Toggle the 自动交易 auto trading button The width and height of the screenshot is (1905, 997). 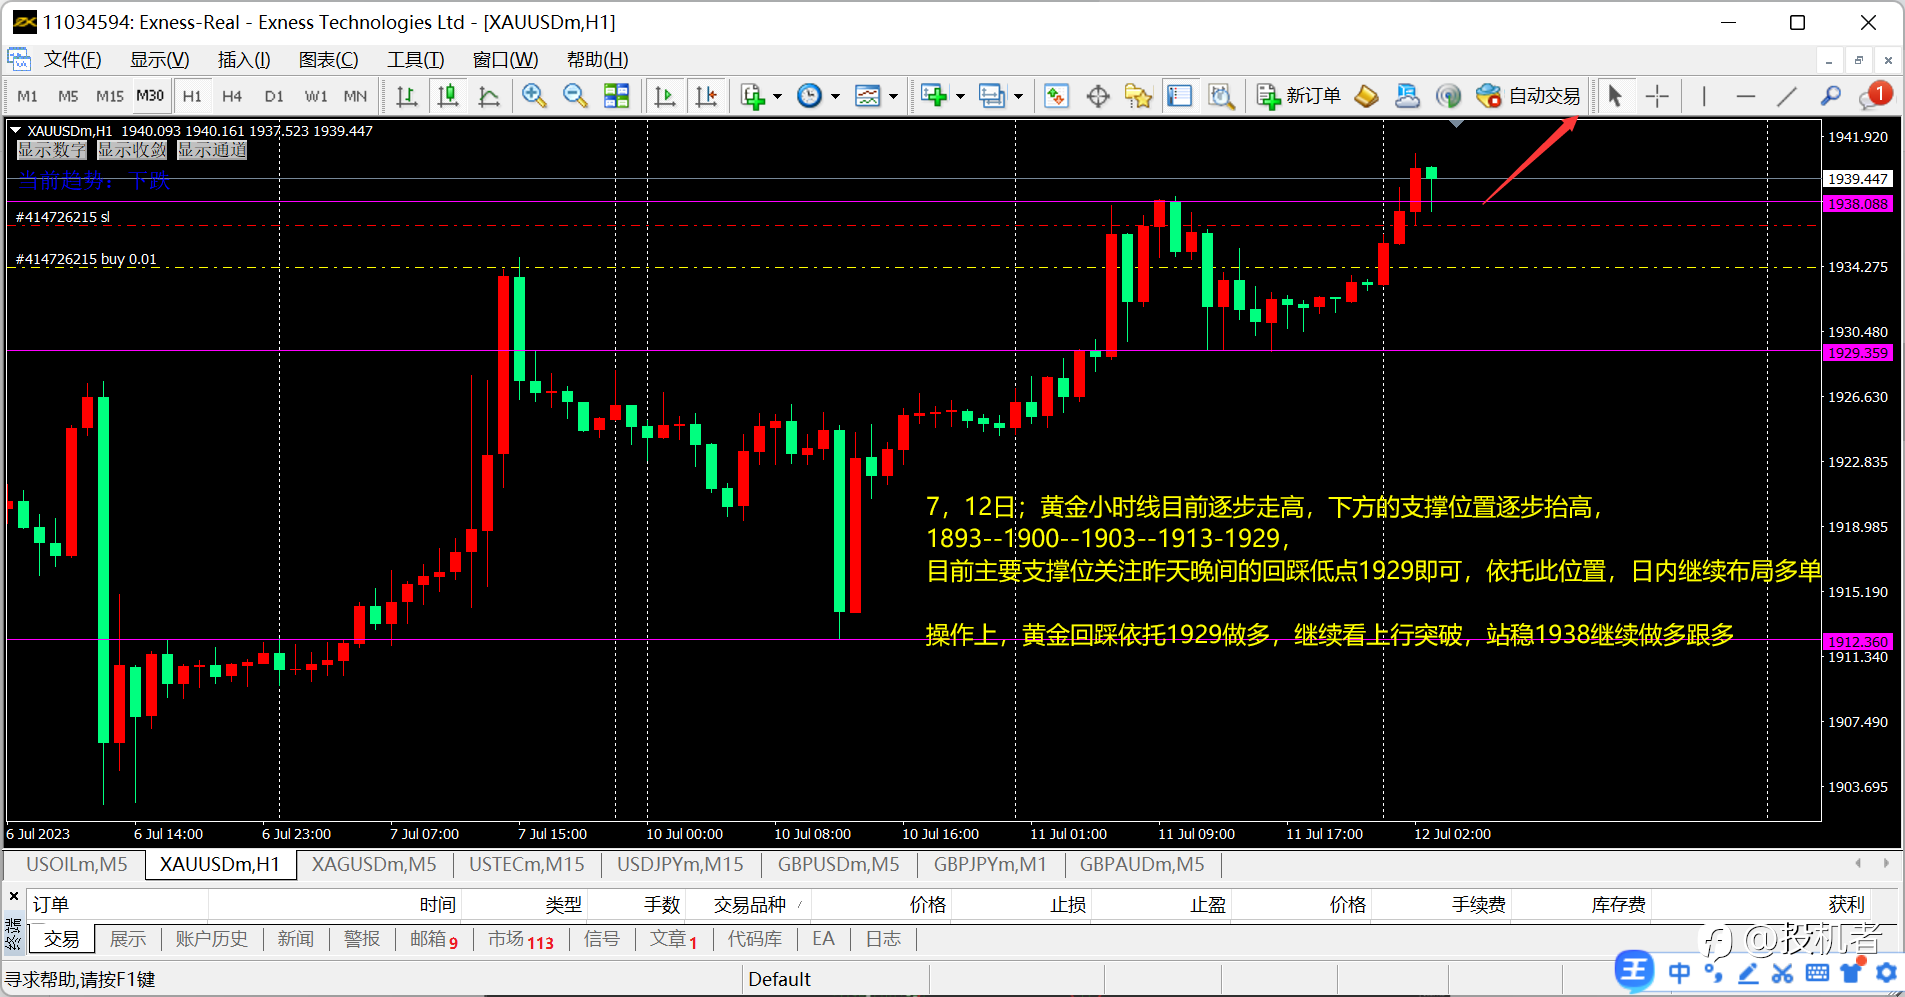point(1529,96)
